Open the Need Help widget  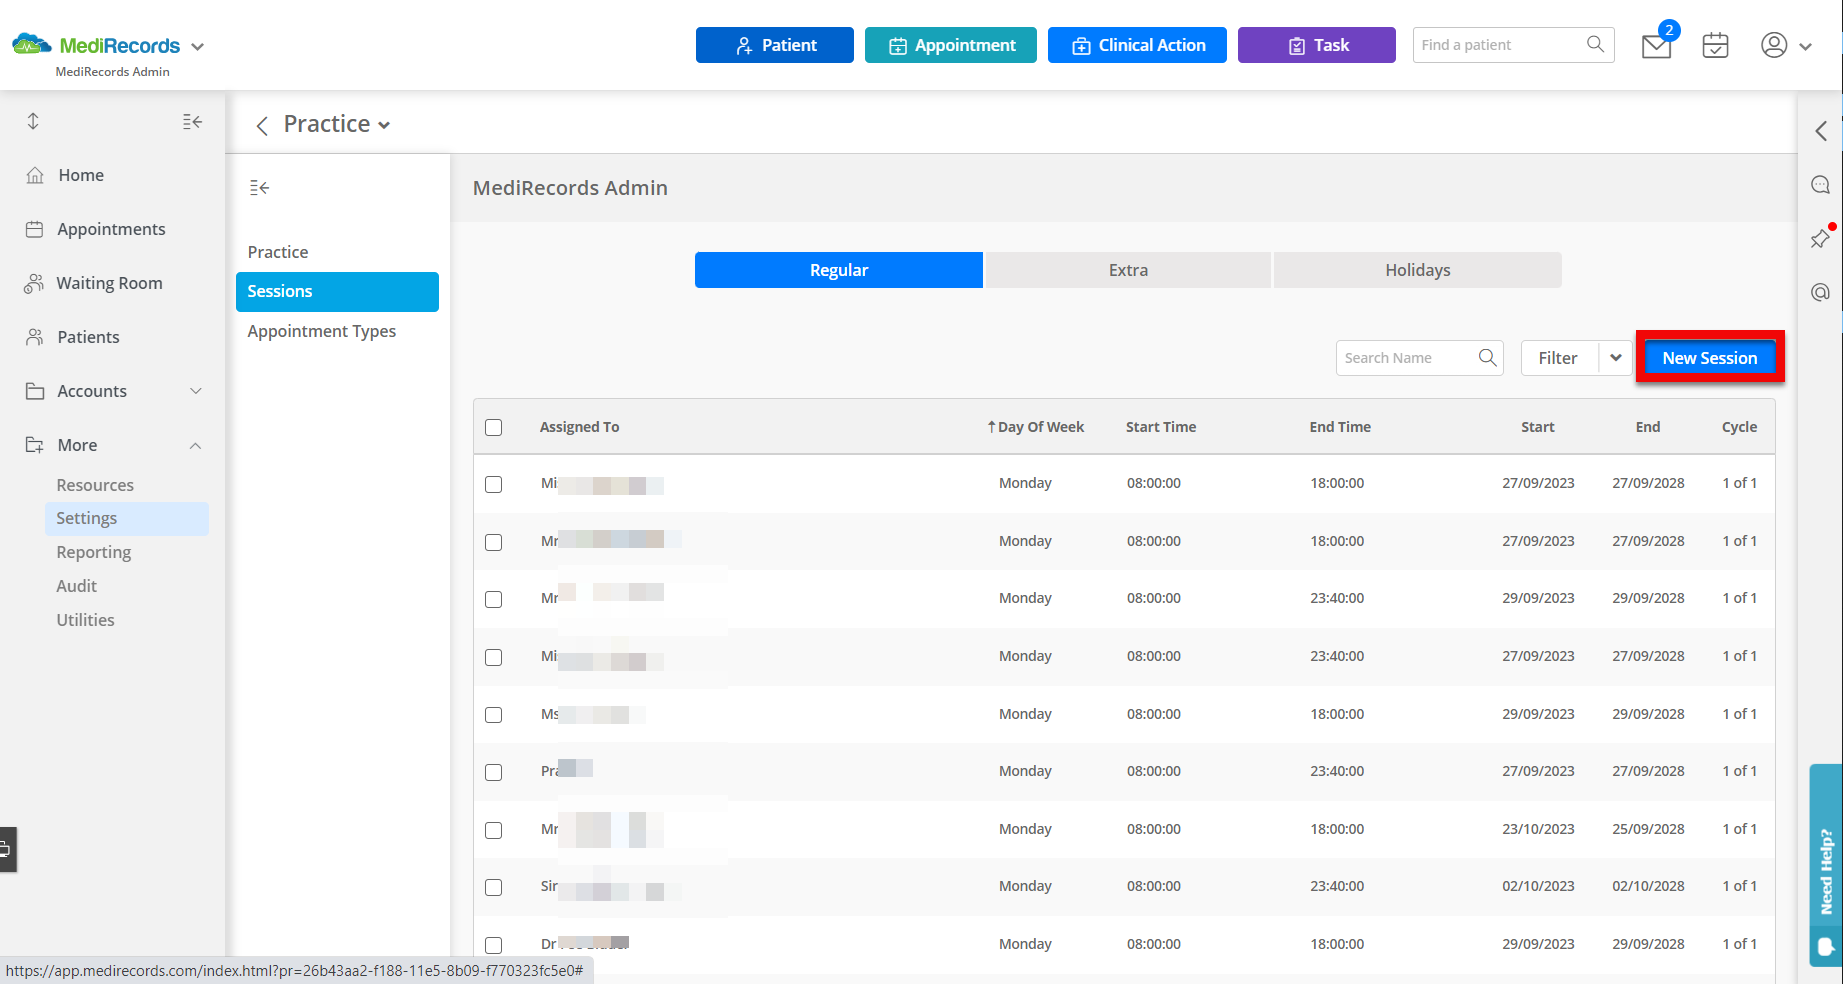pos(1826,864)
